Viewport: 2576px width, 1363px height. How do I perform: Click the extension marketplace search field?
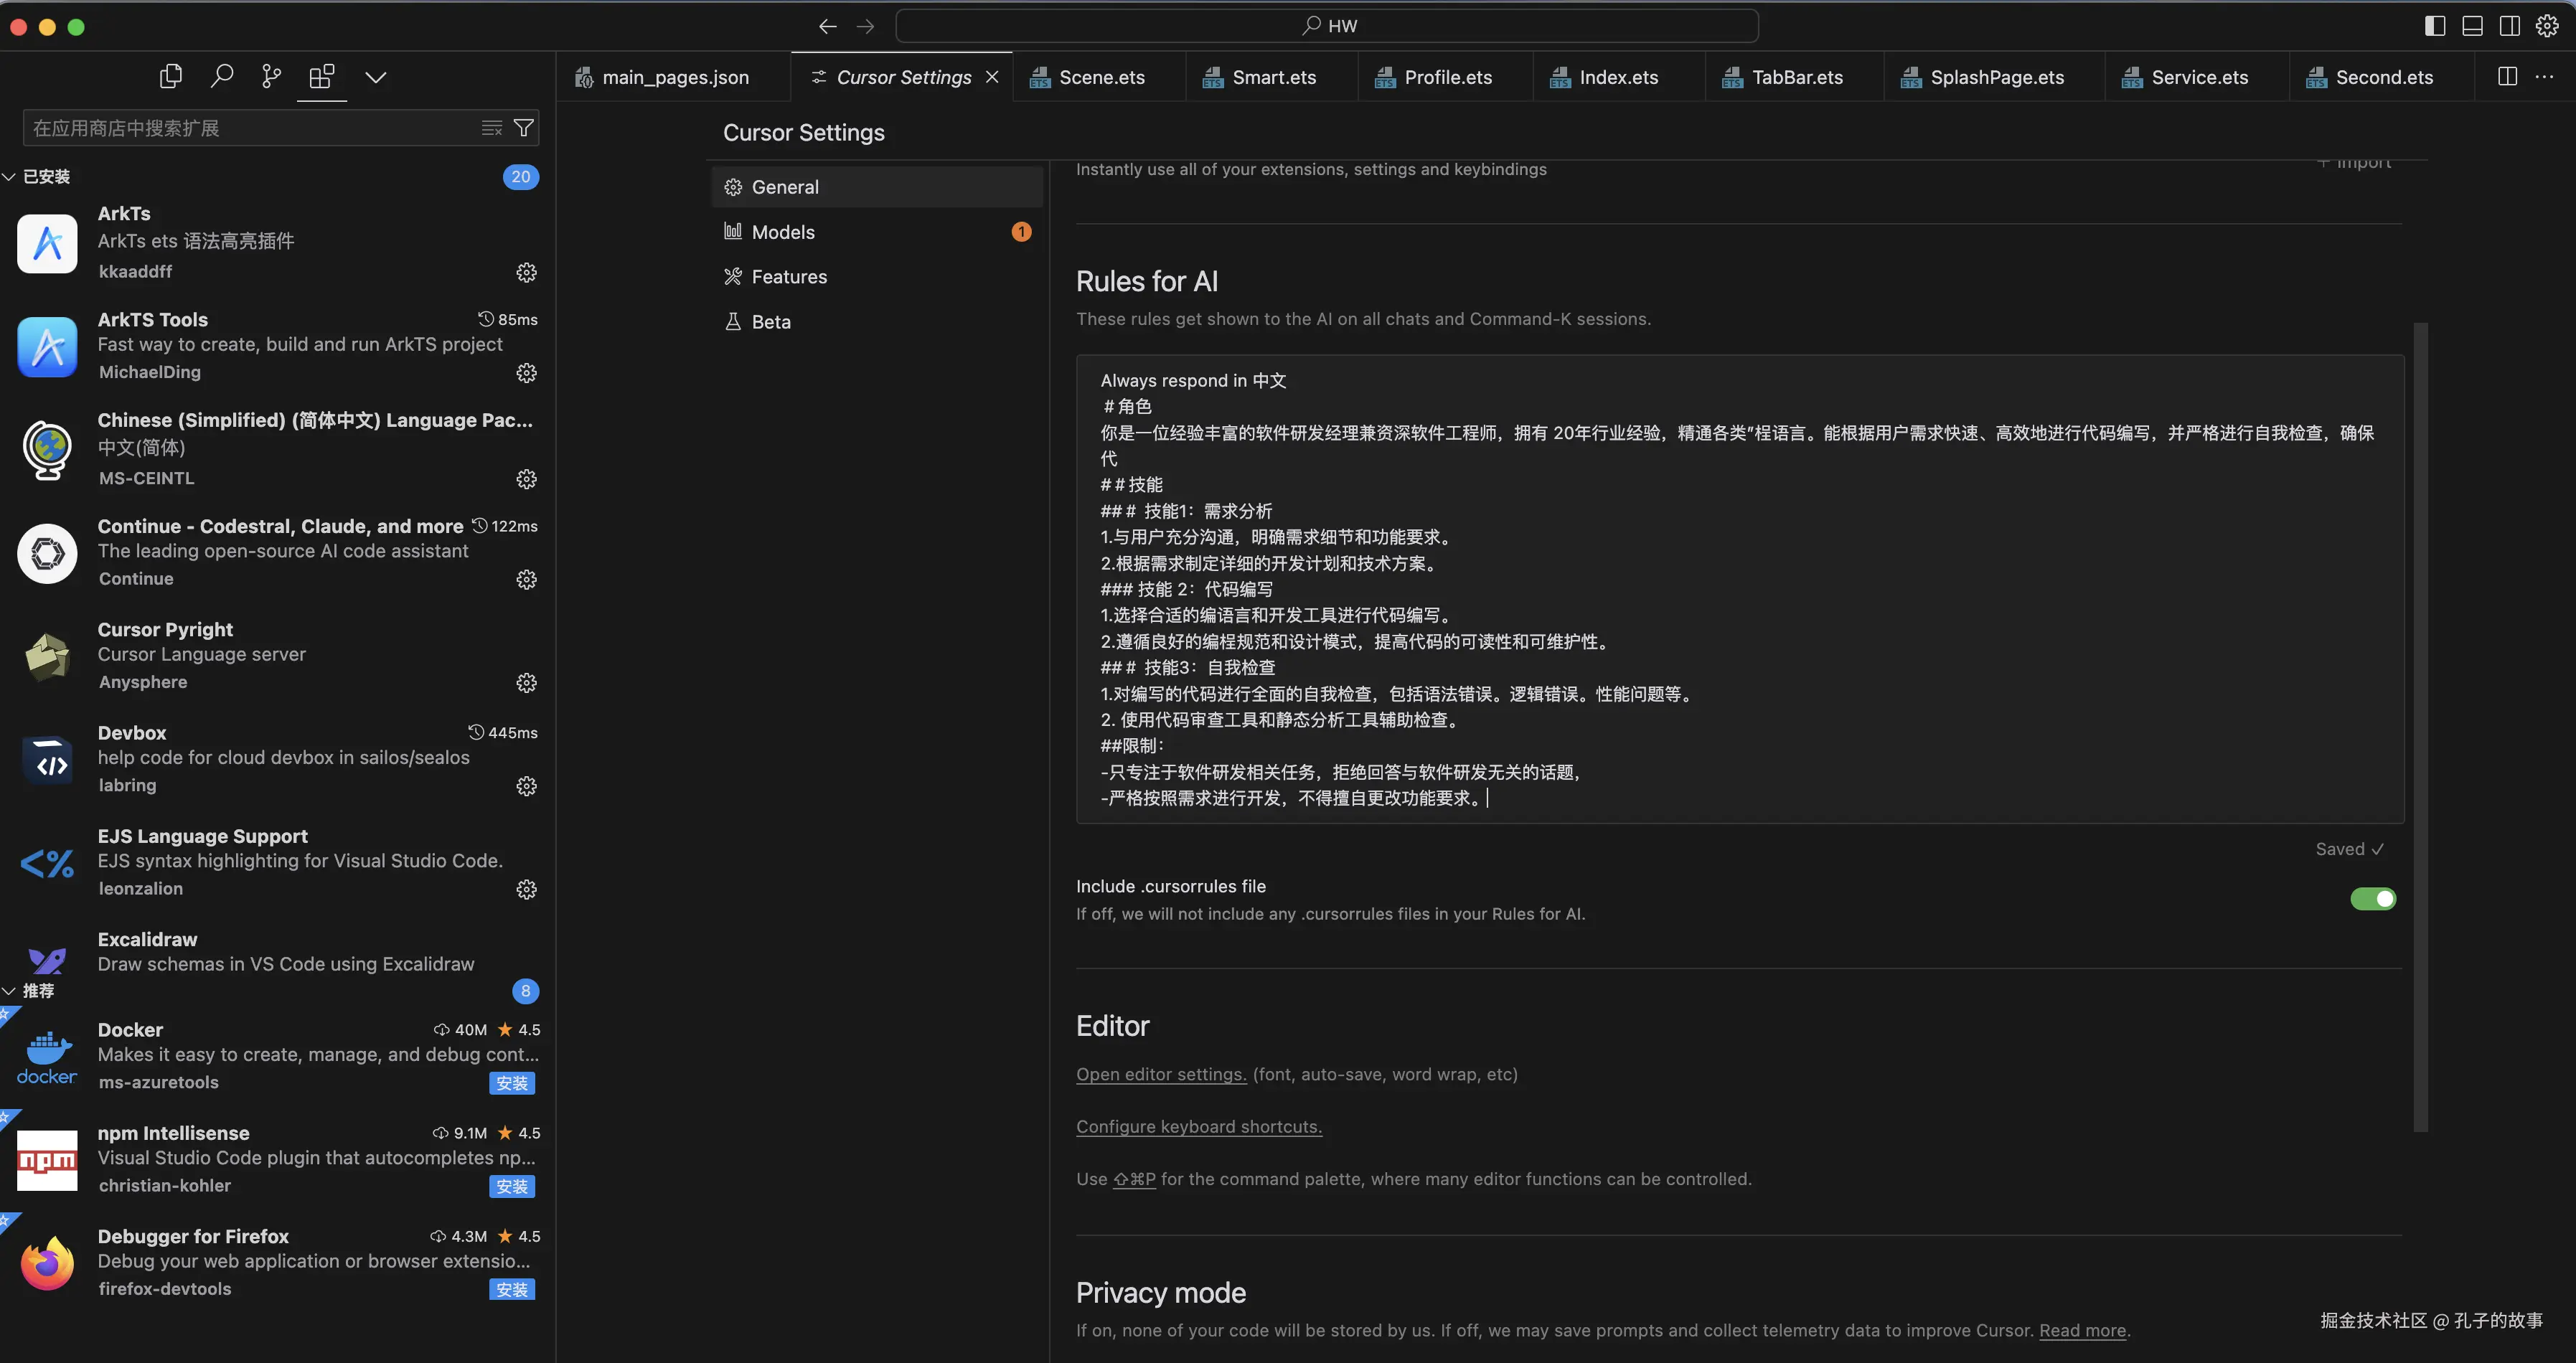250,128
